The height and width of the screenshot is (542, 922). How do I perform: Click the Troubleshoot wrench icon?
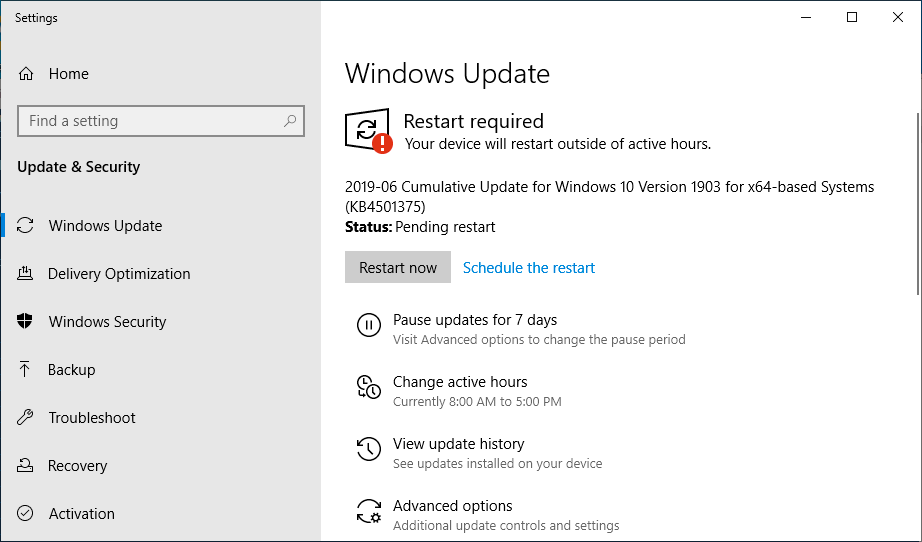[x=25, y=417]
